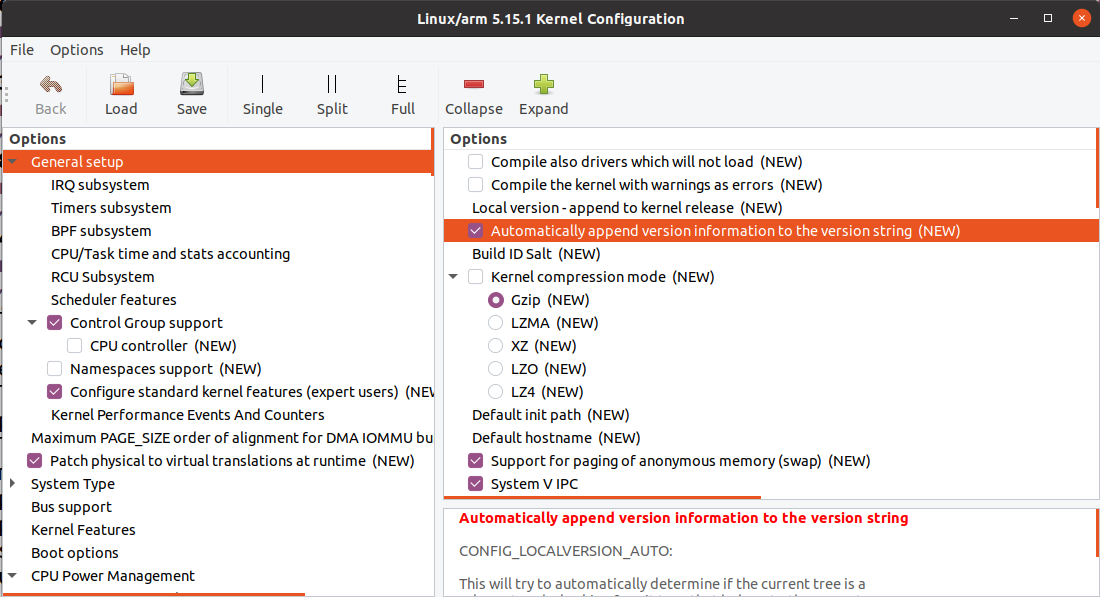The width and height of the screenshot is (1100, 597).
Task: Toggle Support for paging of anonymous memory
Action: point(476,461)
